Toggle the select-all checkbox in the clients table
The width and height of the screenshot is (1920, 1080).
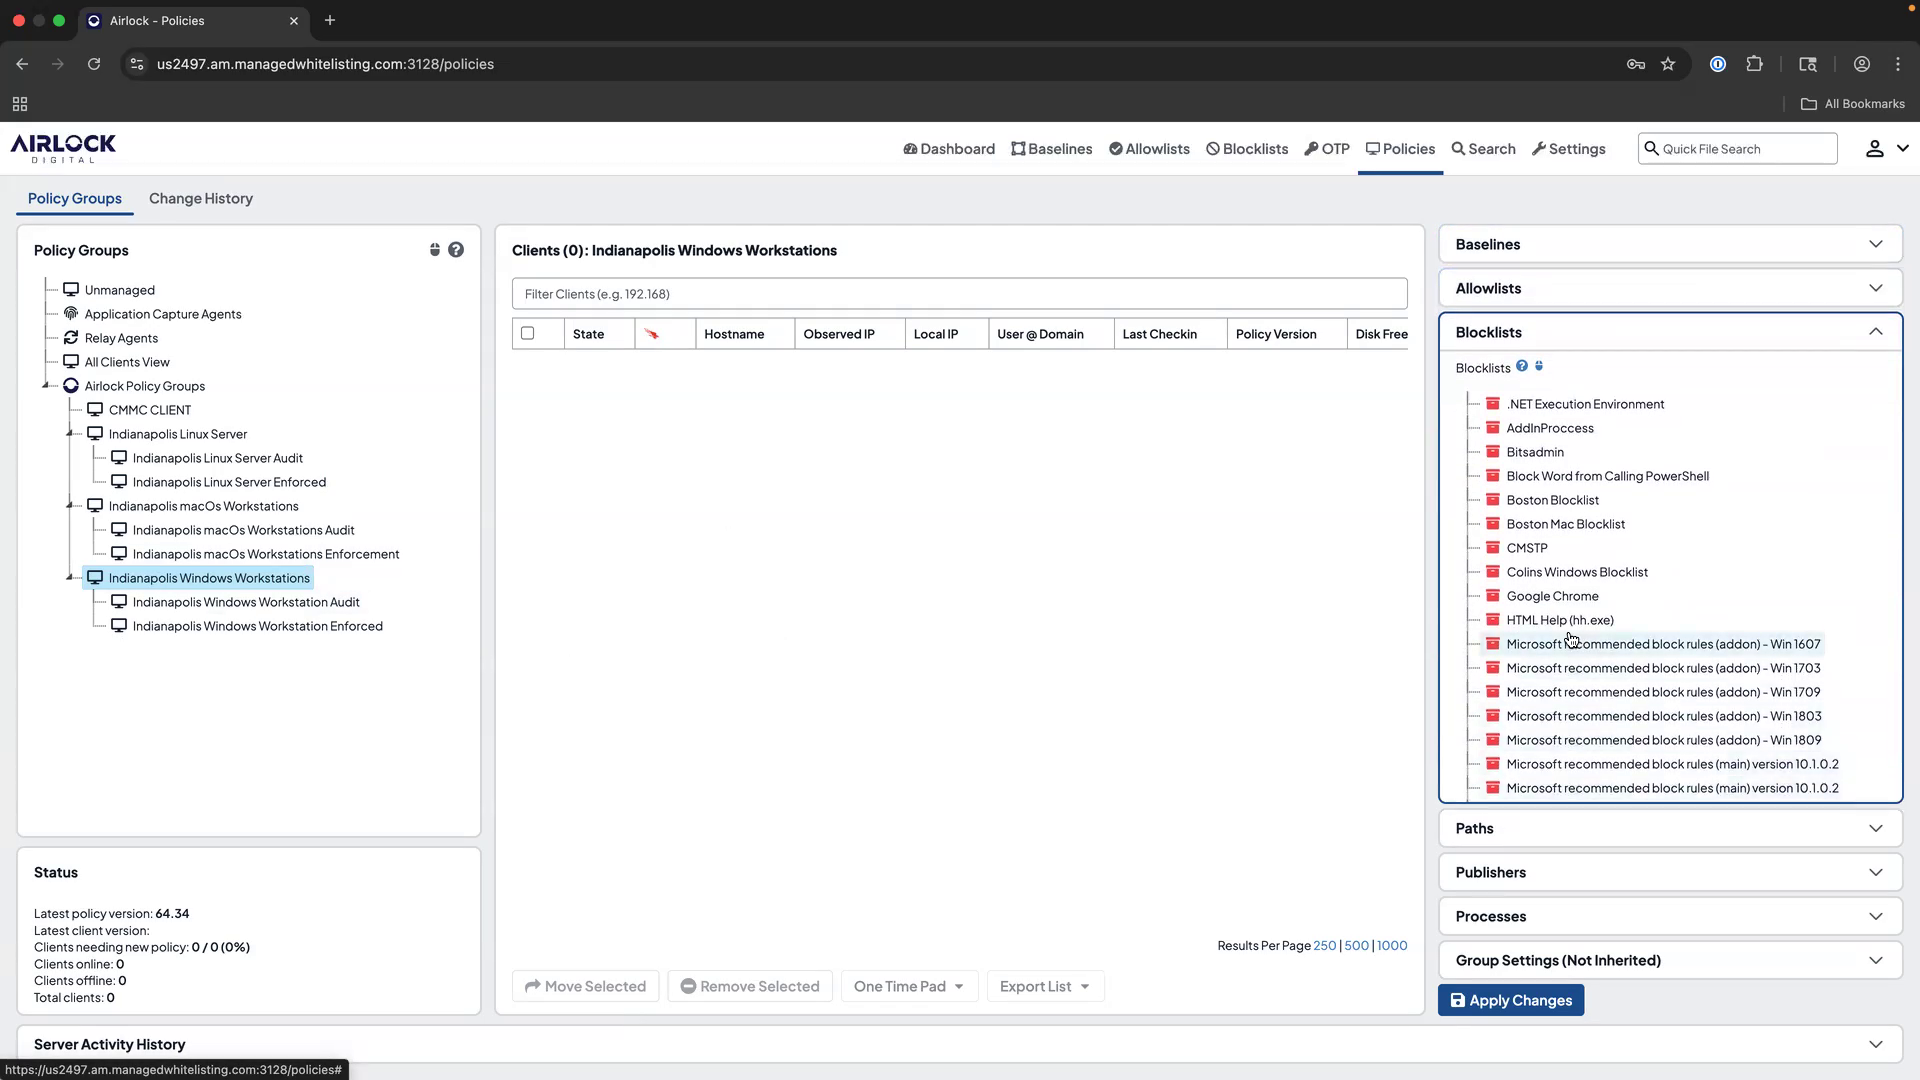click(529, 333)
